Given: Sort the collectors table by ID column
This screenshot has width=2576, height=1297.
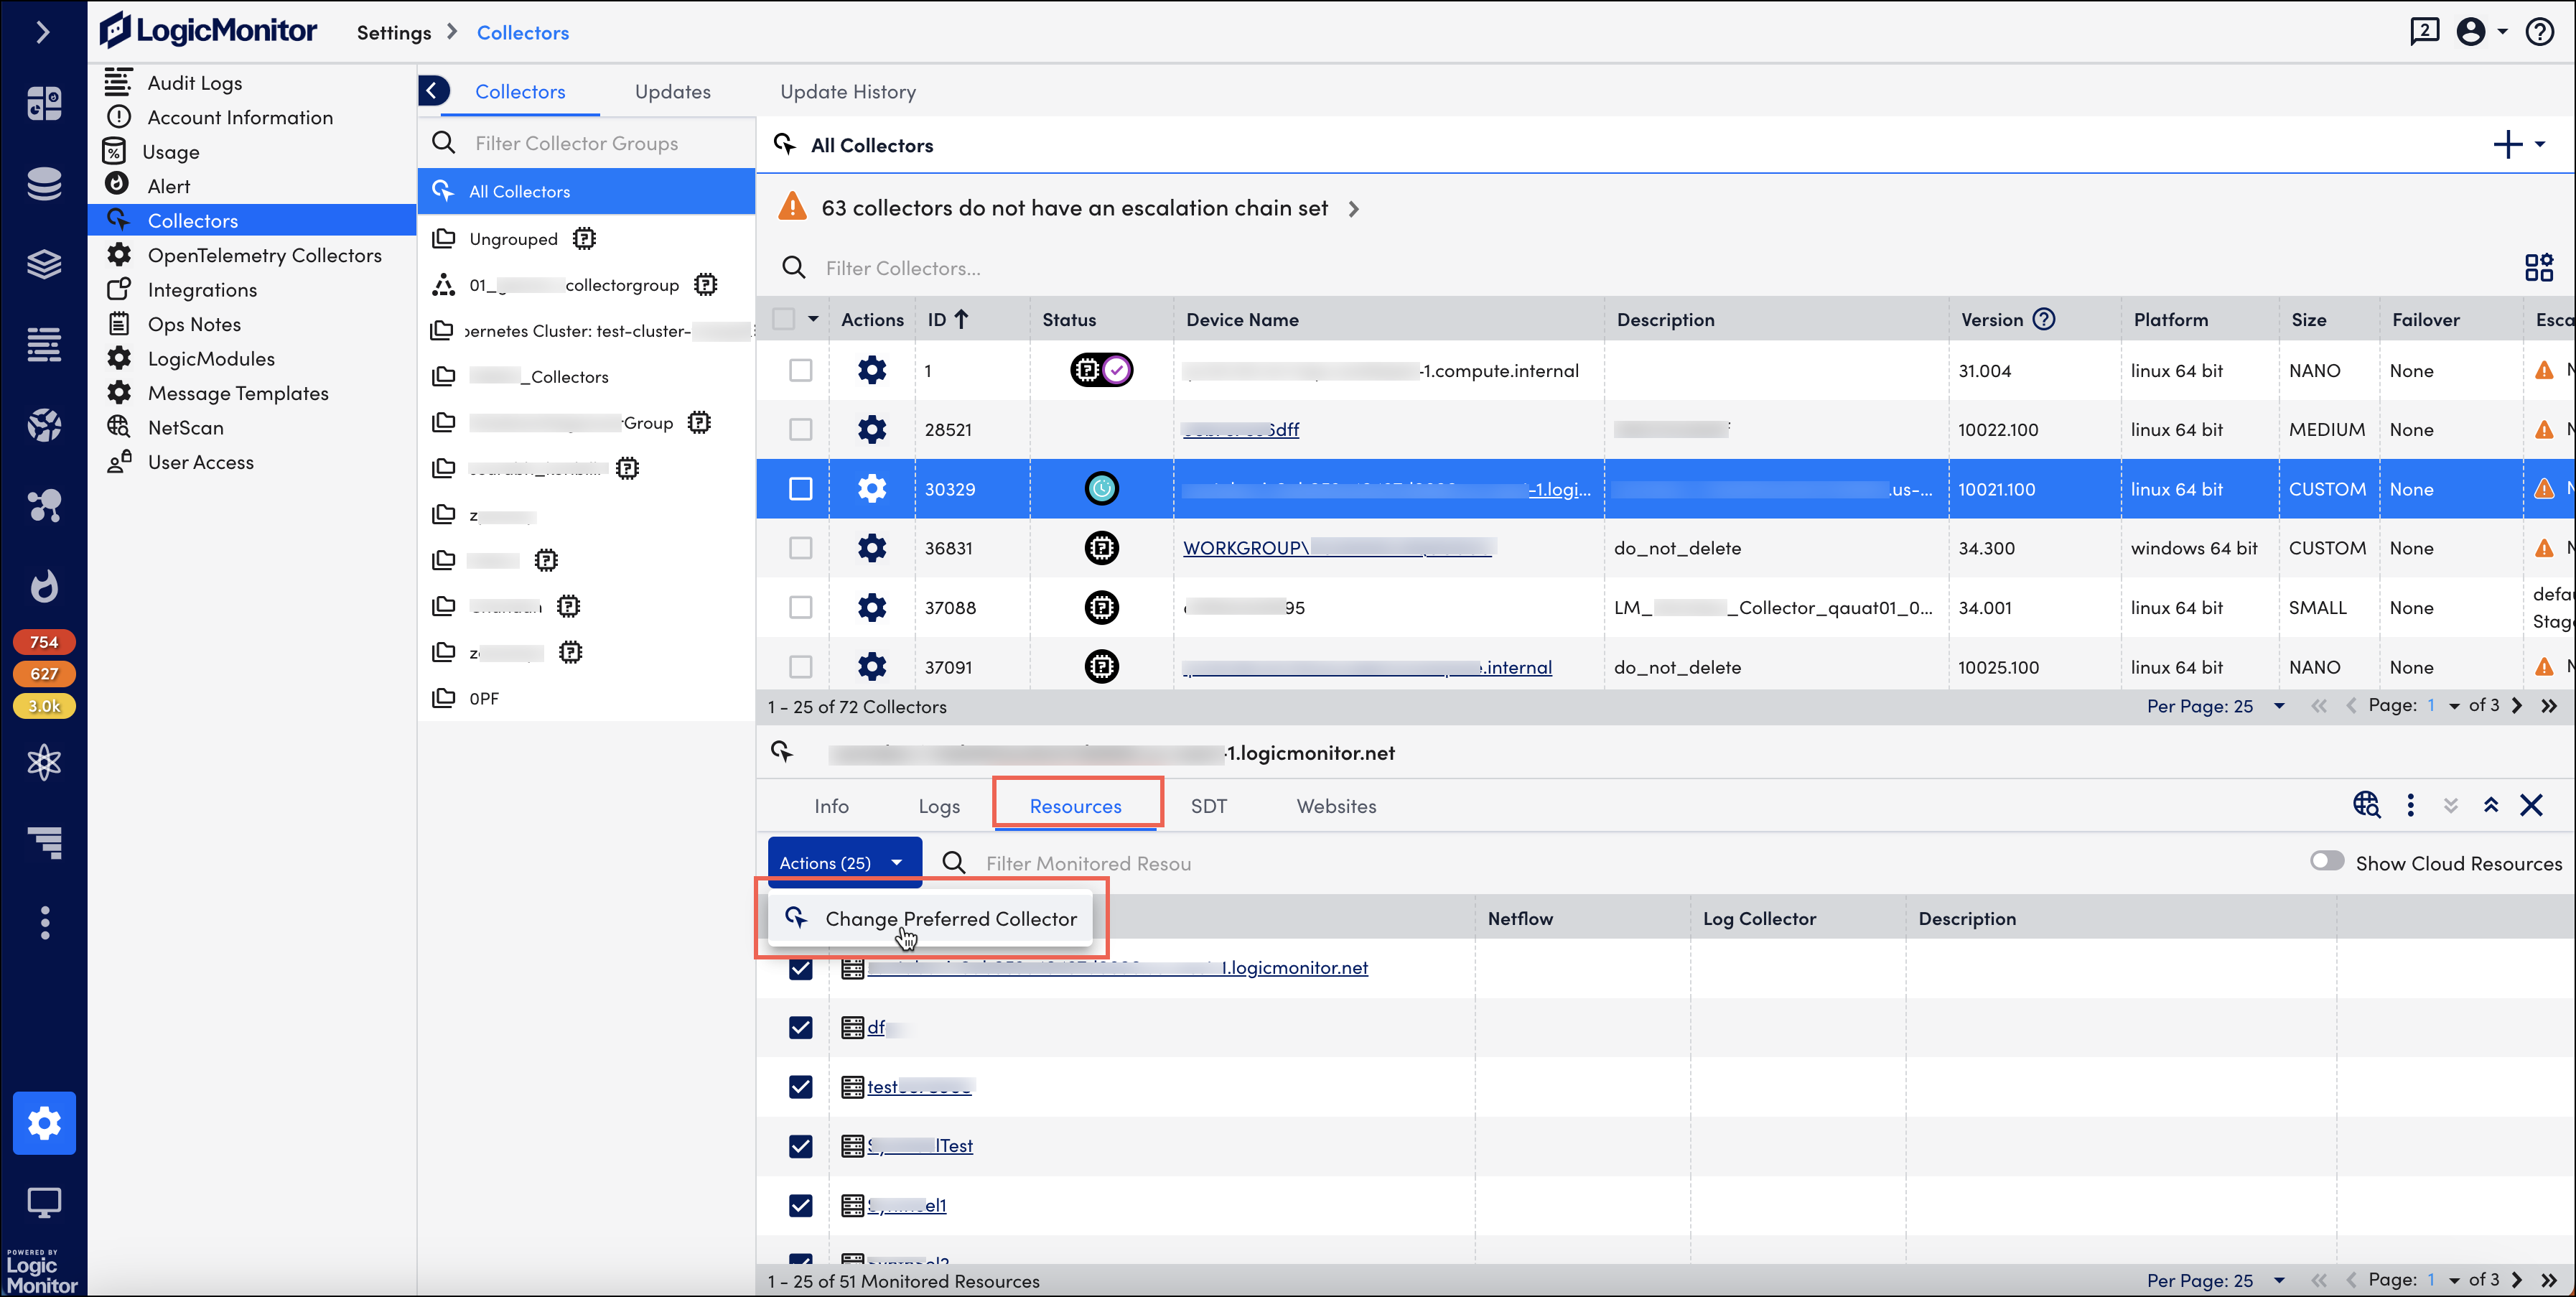Looking at the screenshot, I should [948, 319].
